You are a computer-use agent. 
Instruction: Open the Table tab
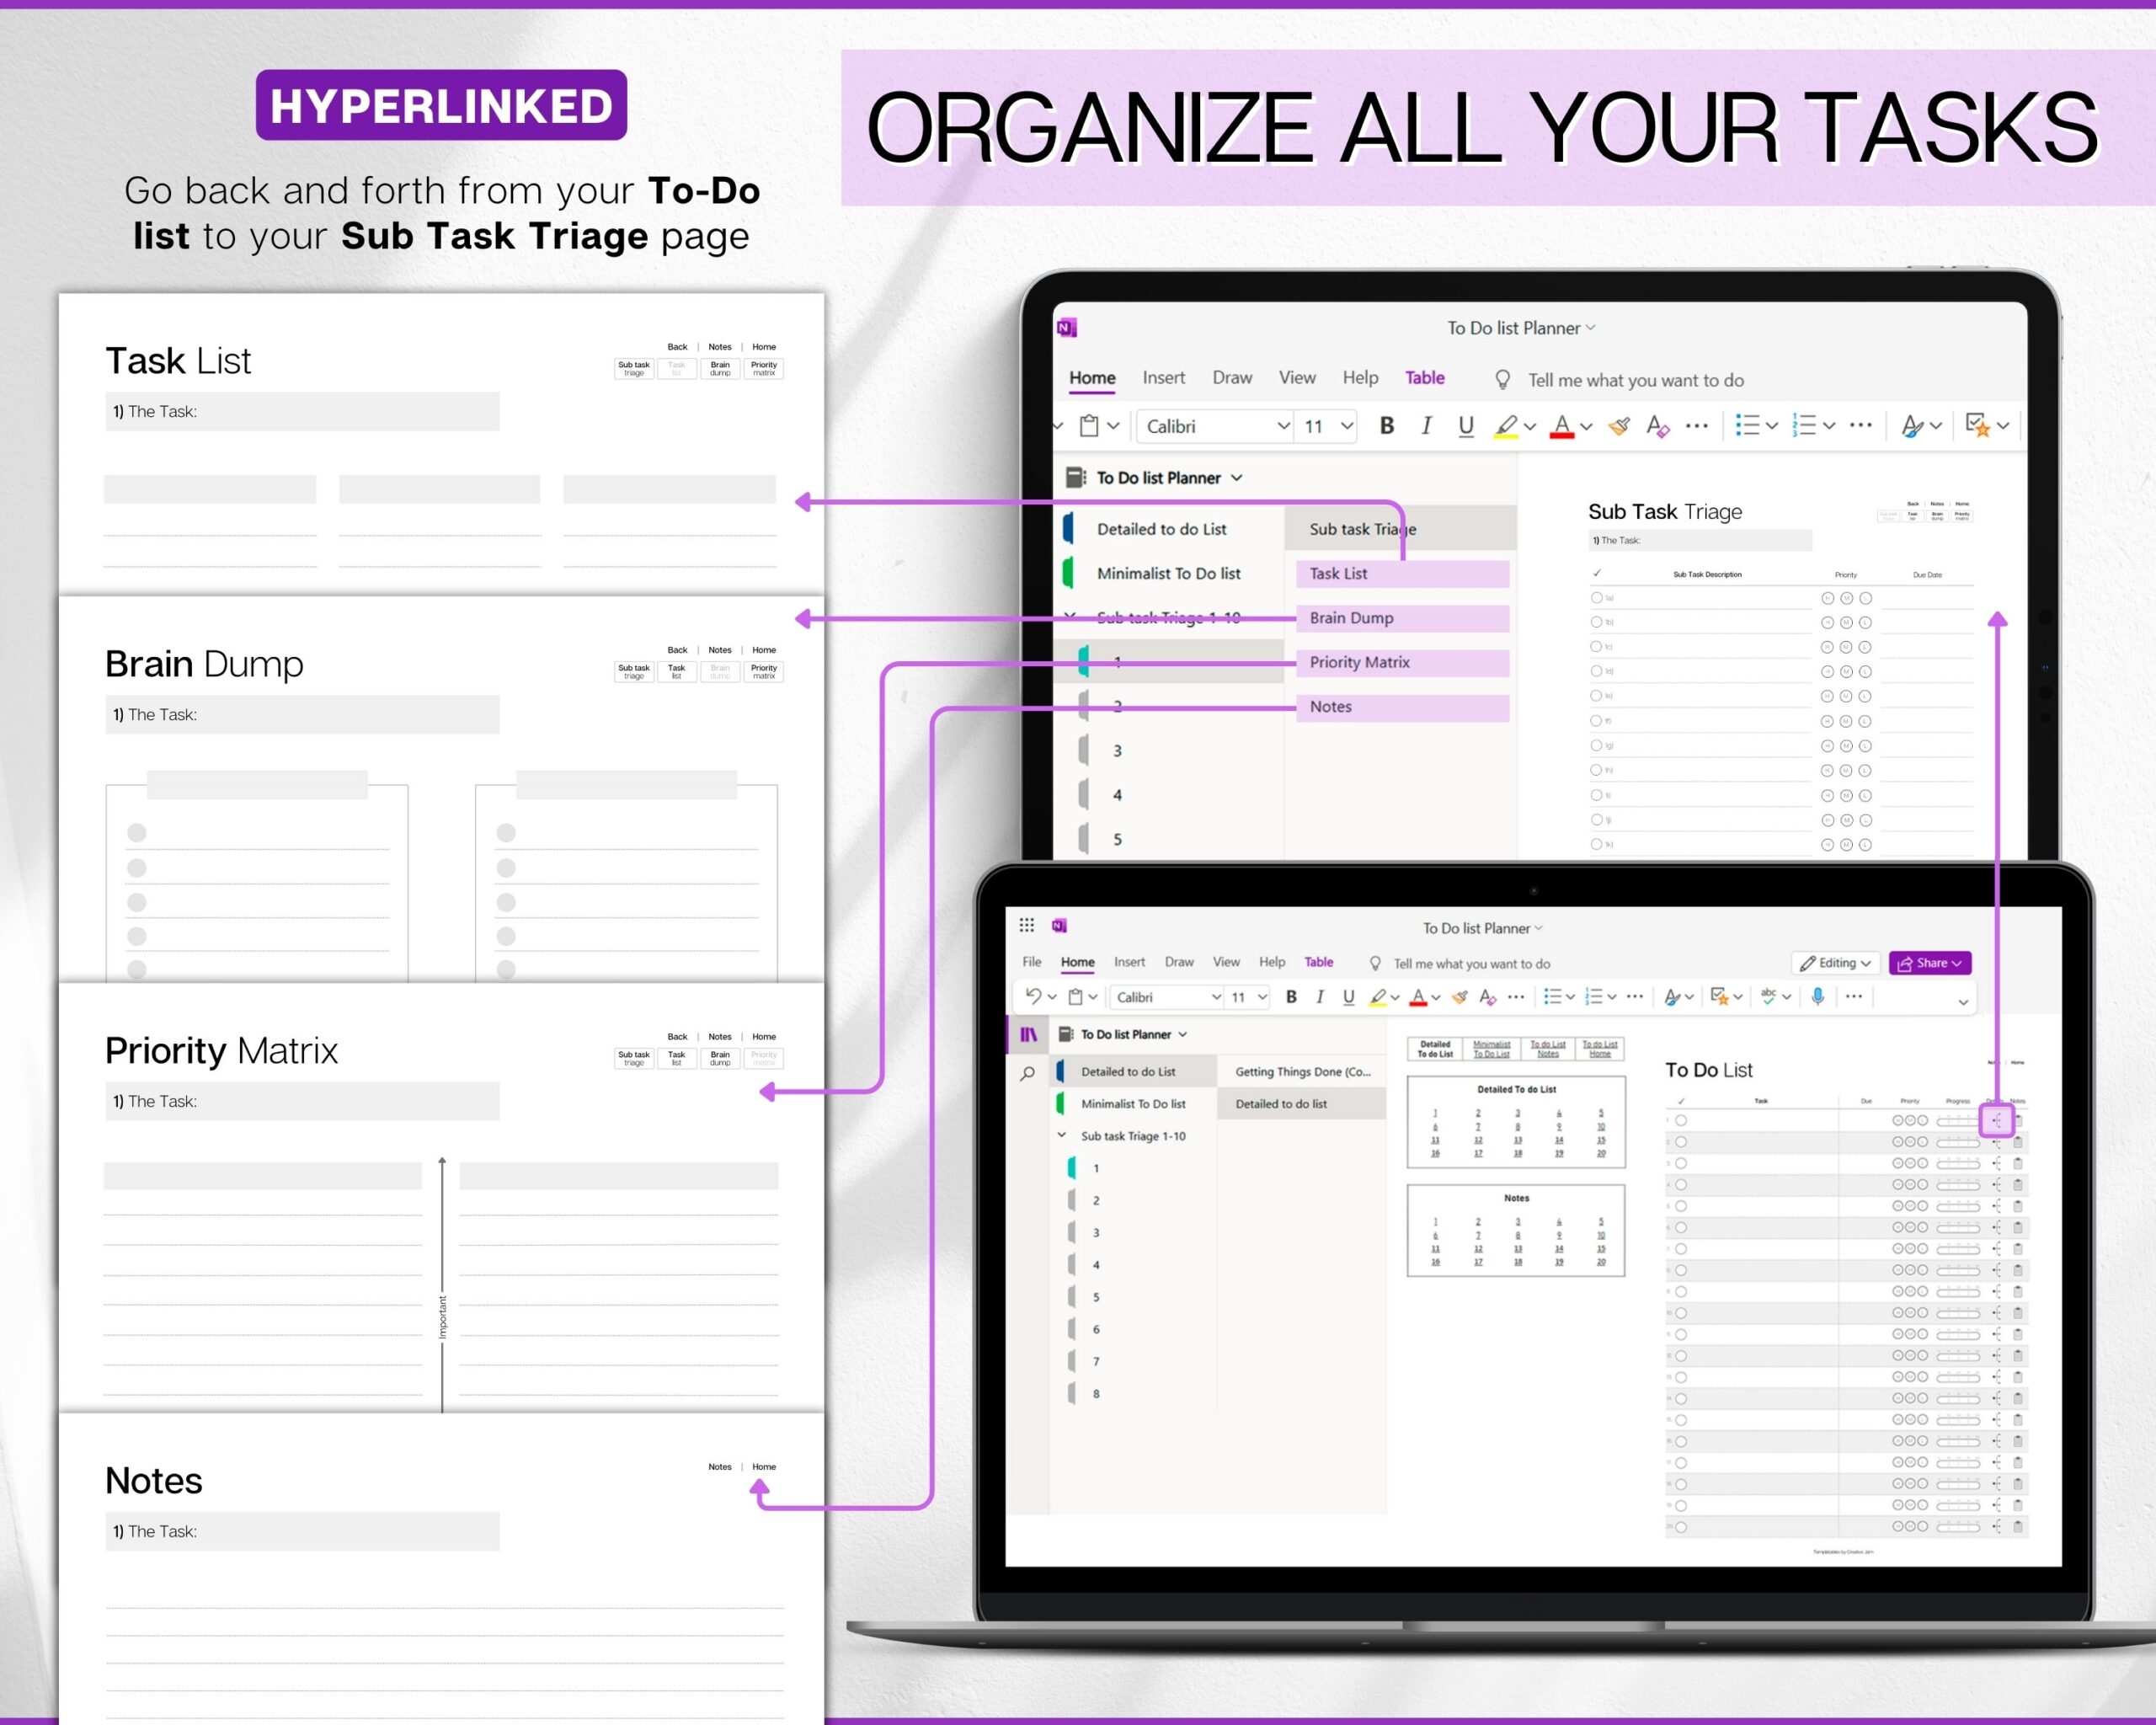(1424, 377)
